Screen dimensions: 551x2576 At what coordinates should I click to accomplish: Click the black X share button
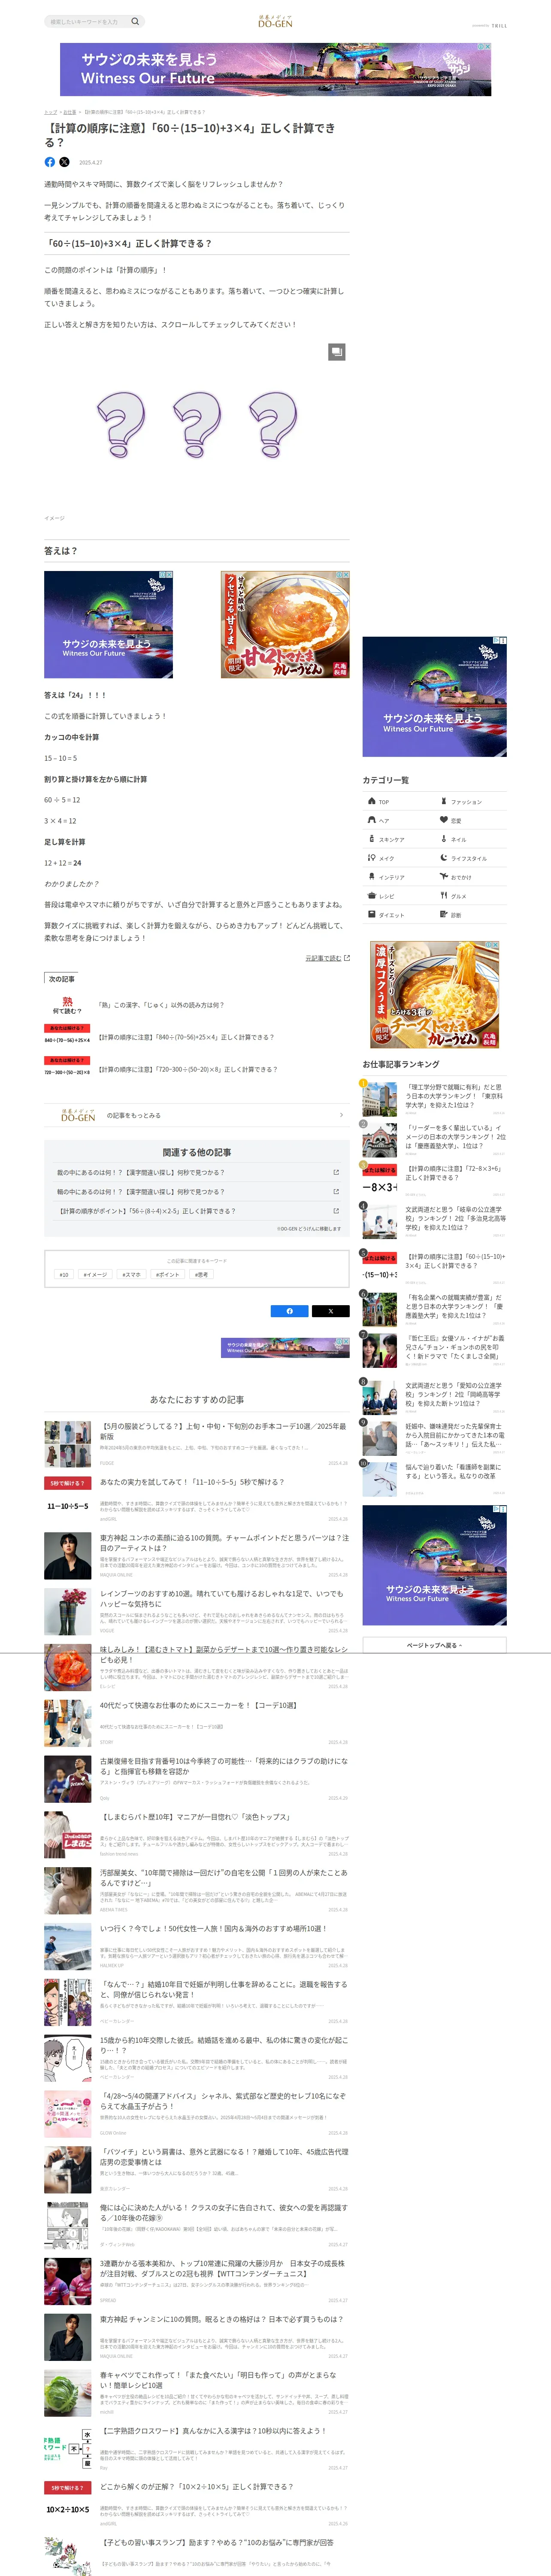[x=330, y=1311]
